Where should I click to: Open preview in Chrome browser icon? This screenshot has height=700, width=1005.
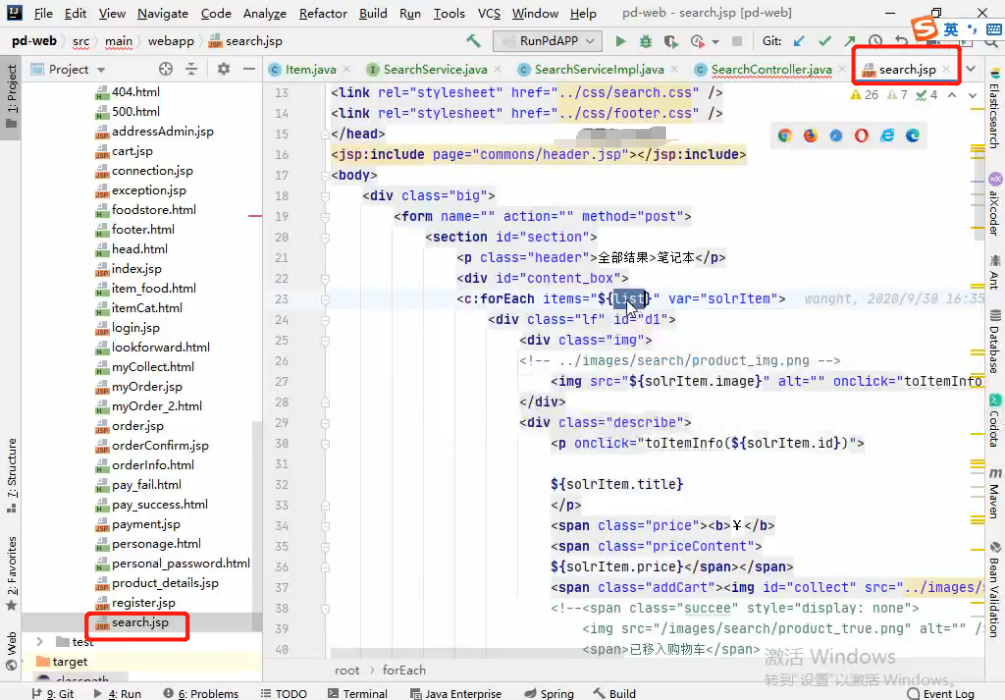pyautogui.click(x=785, y=135)
